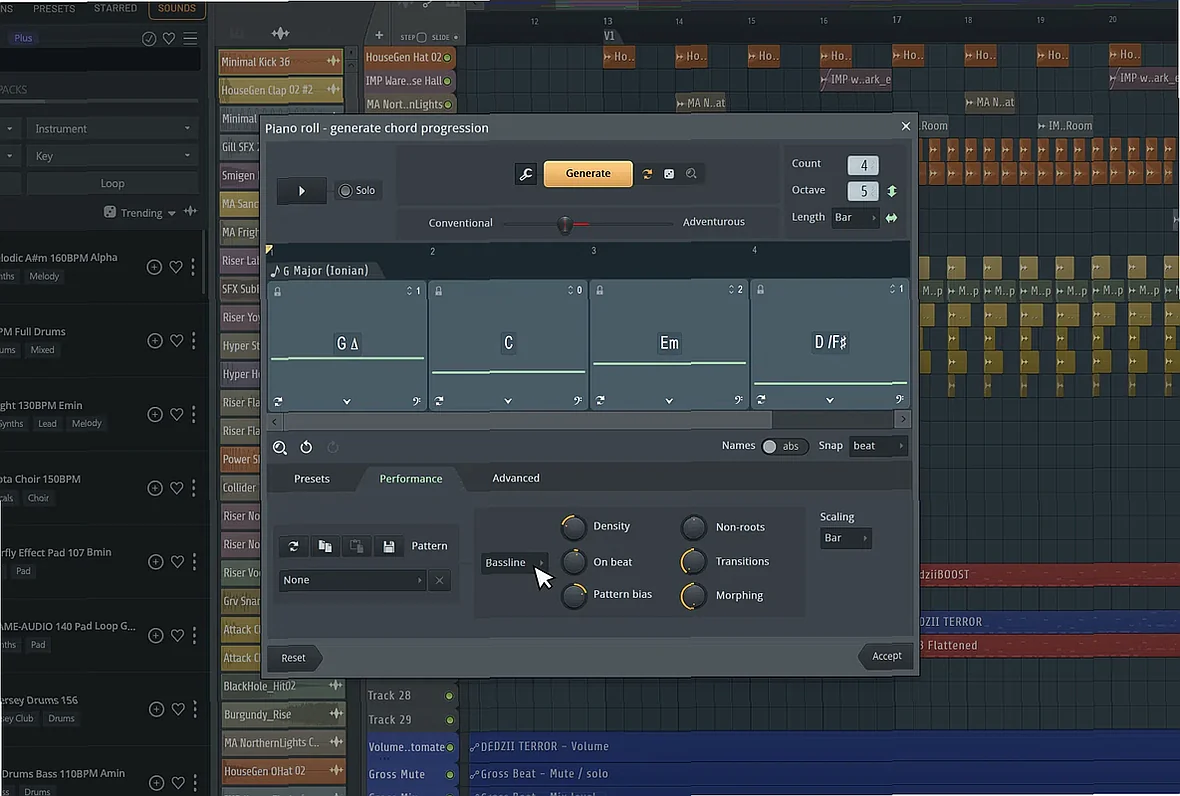The height and width of the screenshot is (796, 1180).
Task: Click the magnifying glass preview icon right of dice
Action: 691,173
